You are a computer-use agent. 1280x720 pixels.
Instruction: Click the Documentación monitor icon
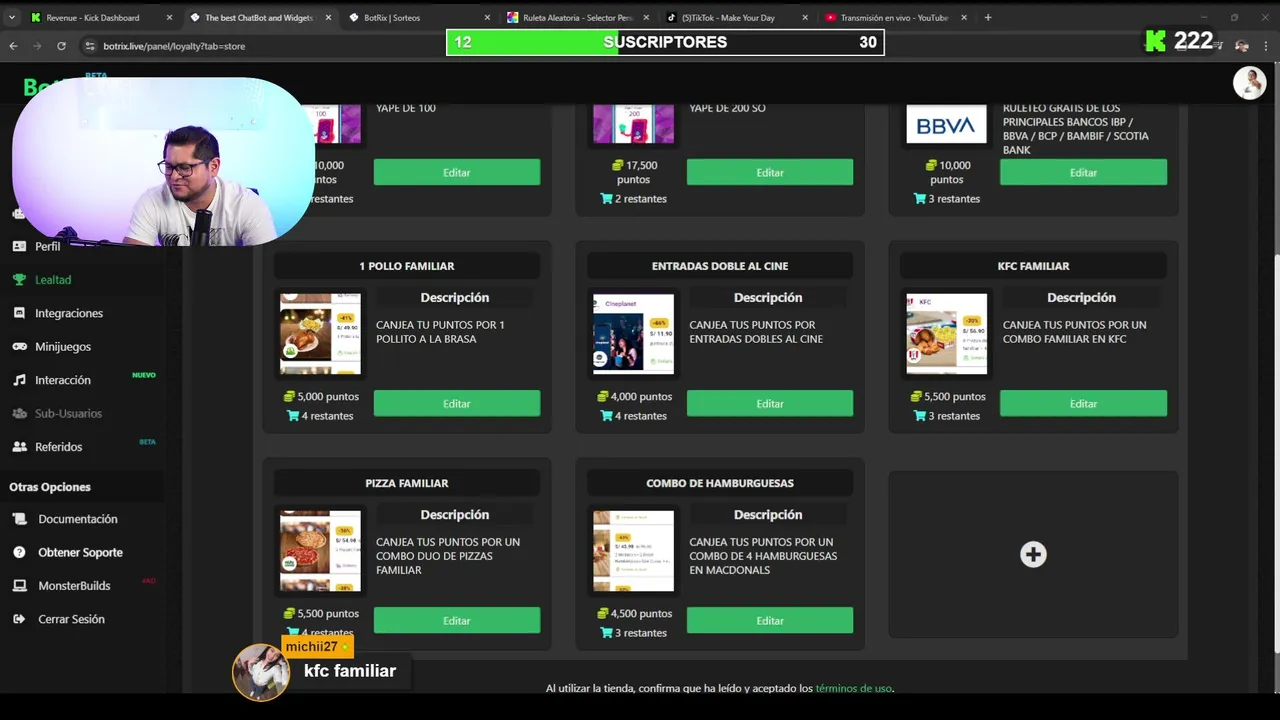(x=19, y=519)
